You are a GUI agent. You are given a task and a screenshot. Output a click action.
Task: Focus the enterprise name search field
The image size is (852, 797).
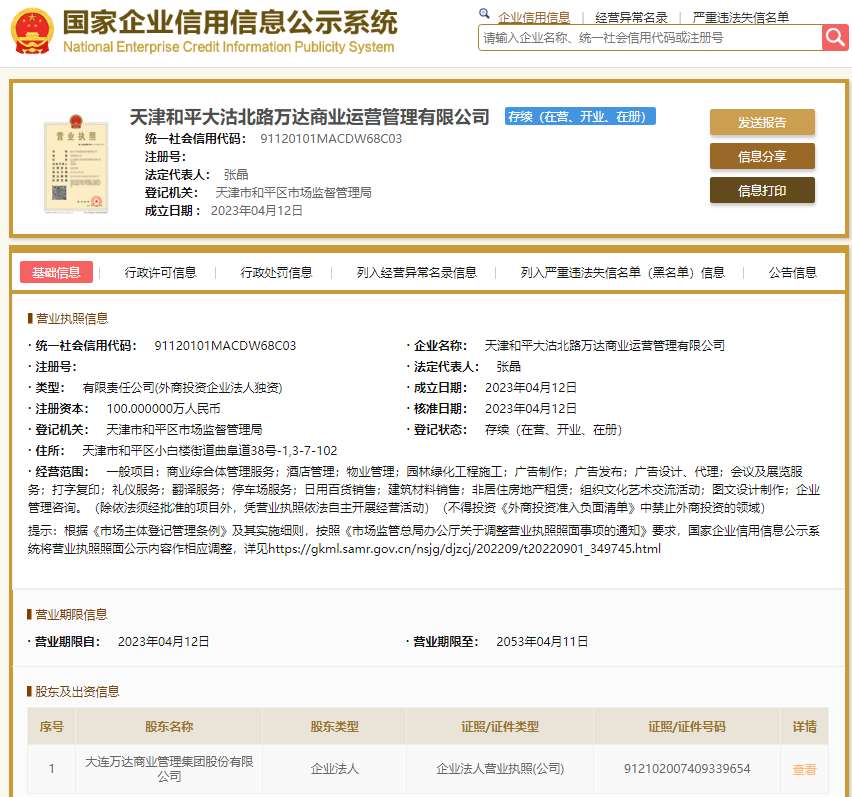click(650, 37)
